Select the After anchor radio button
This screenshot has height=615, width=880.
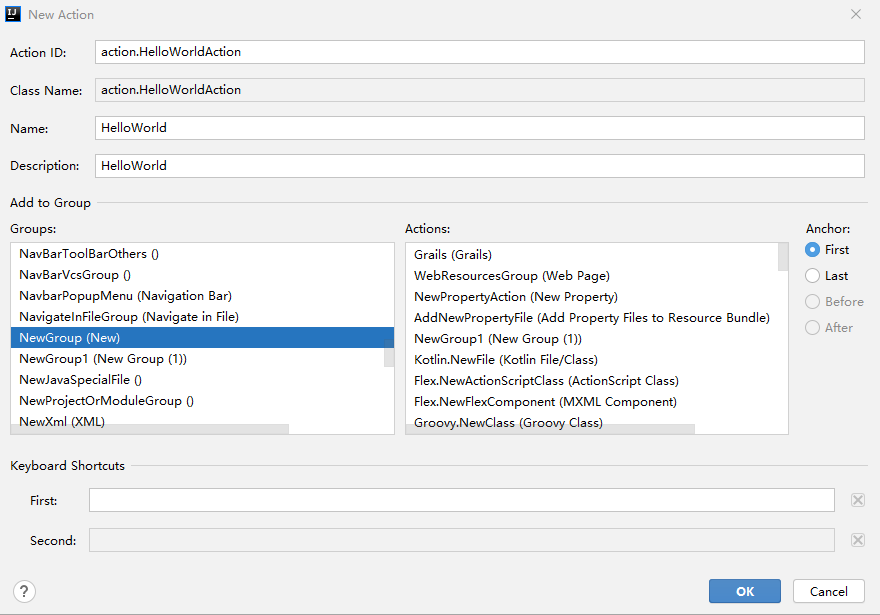[x=812, y=327]
